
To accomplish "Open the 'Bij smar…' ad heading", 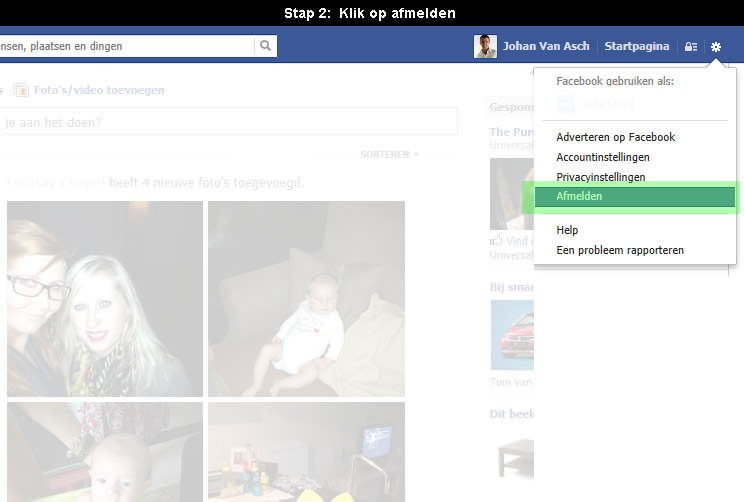I will 512,287.
